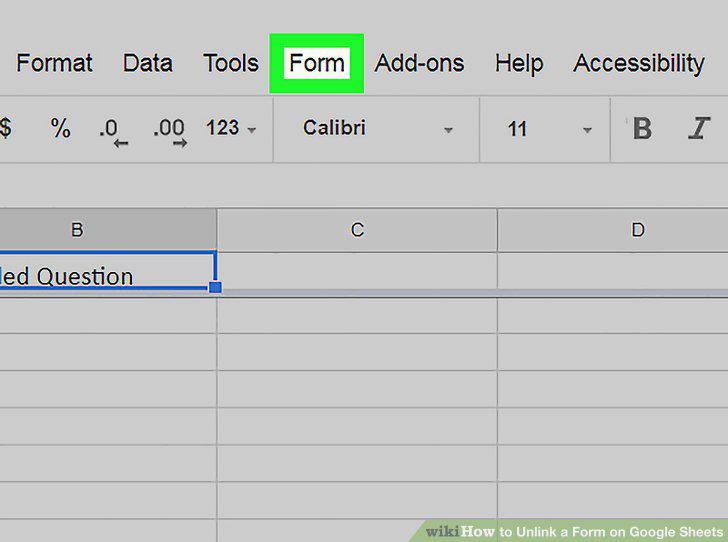The image size is (728, 542).
Task: Open the Help menu
Action: click(x=519, y=64)
